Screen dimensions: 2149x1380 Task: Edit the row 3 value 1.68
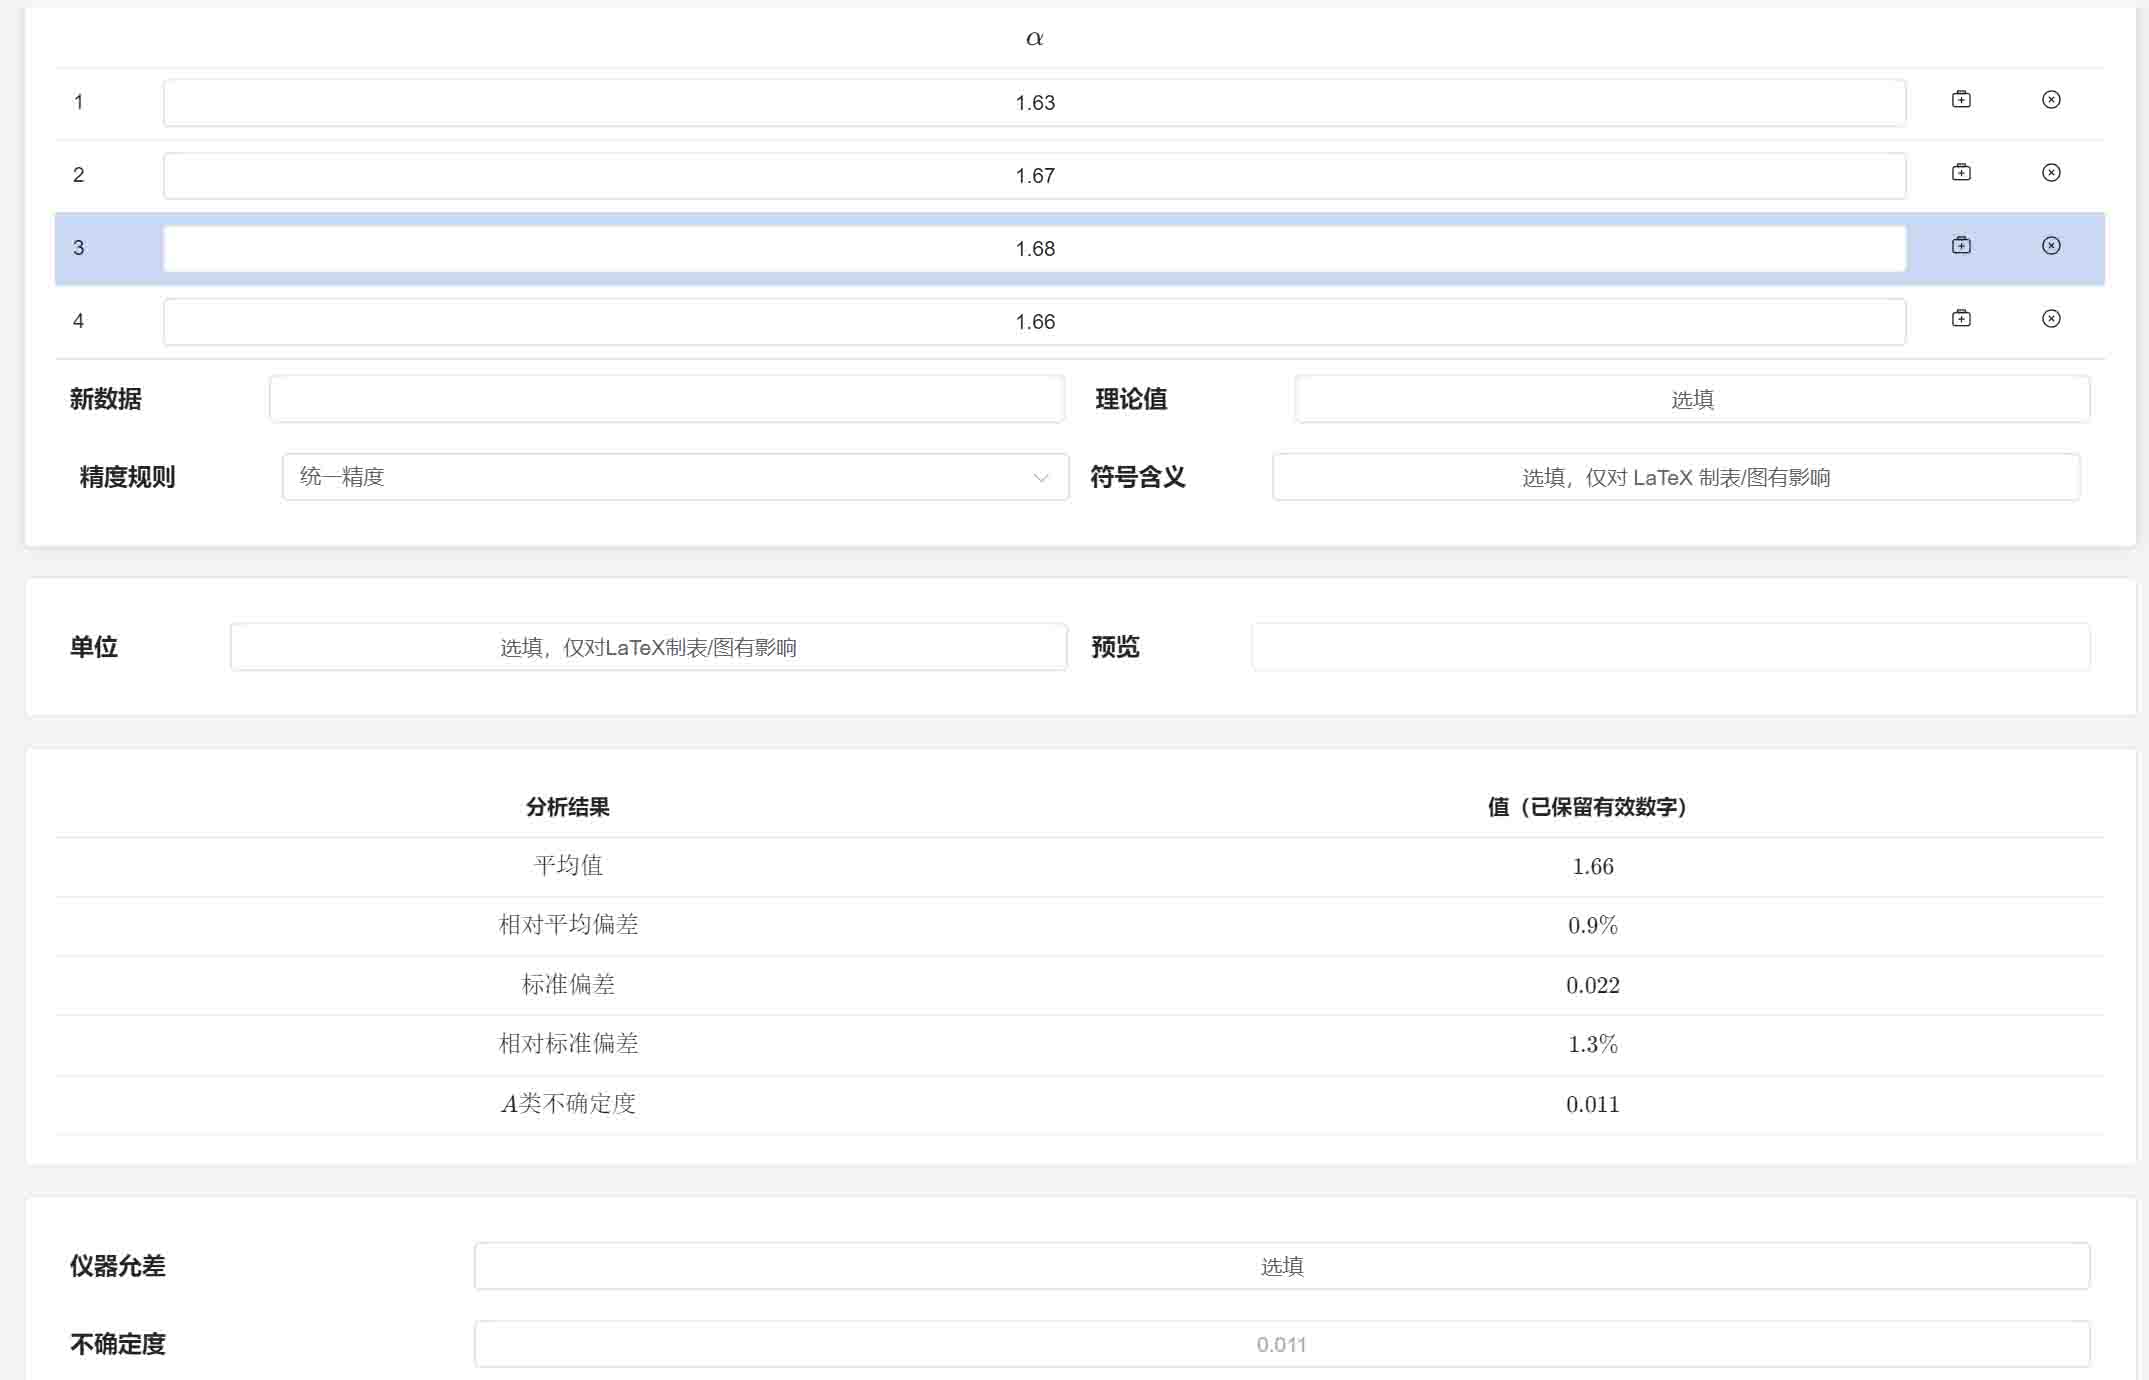[1034, 249]
